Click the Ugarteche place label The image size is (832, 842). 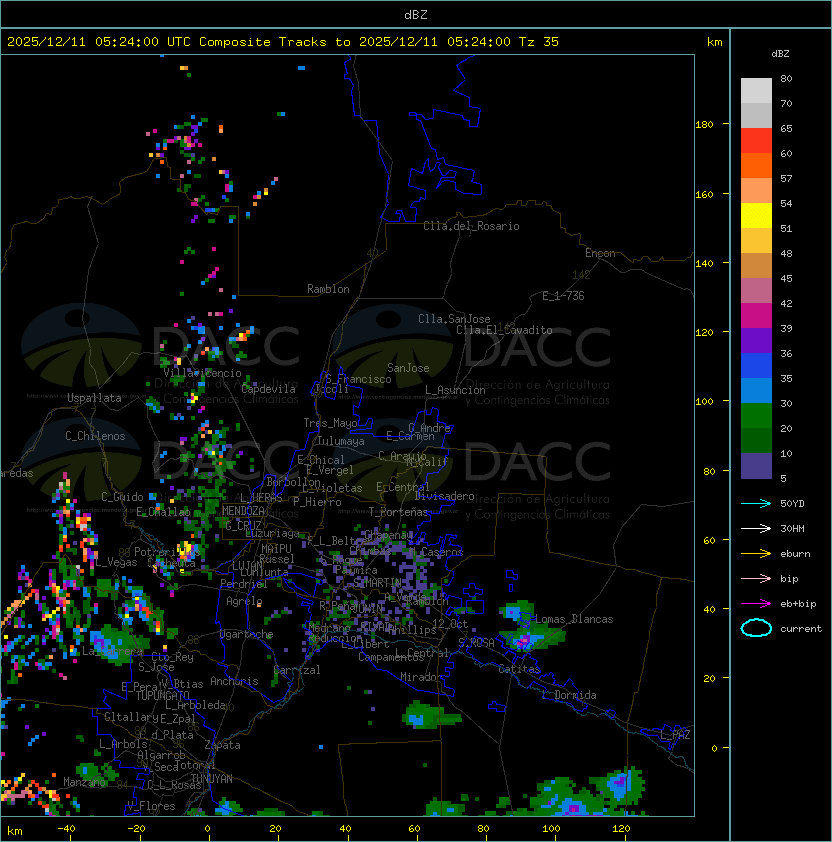click(247, 635)
